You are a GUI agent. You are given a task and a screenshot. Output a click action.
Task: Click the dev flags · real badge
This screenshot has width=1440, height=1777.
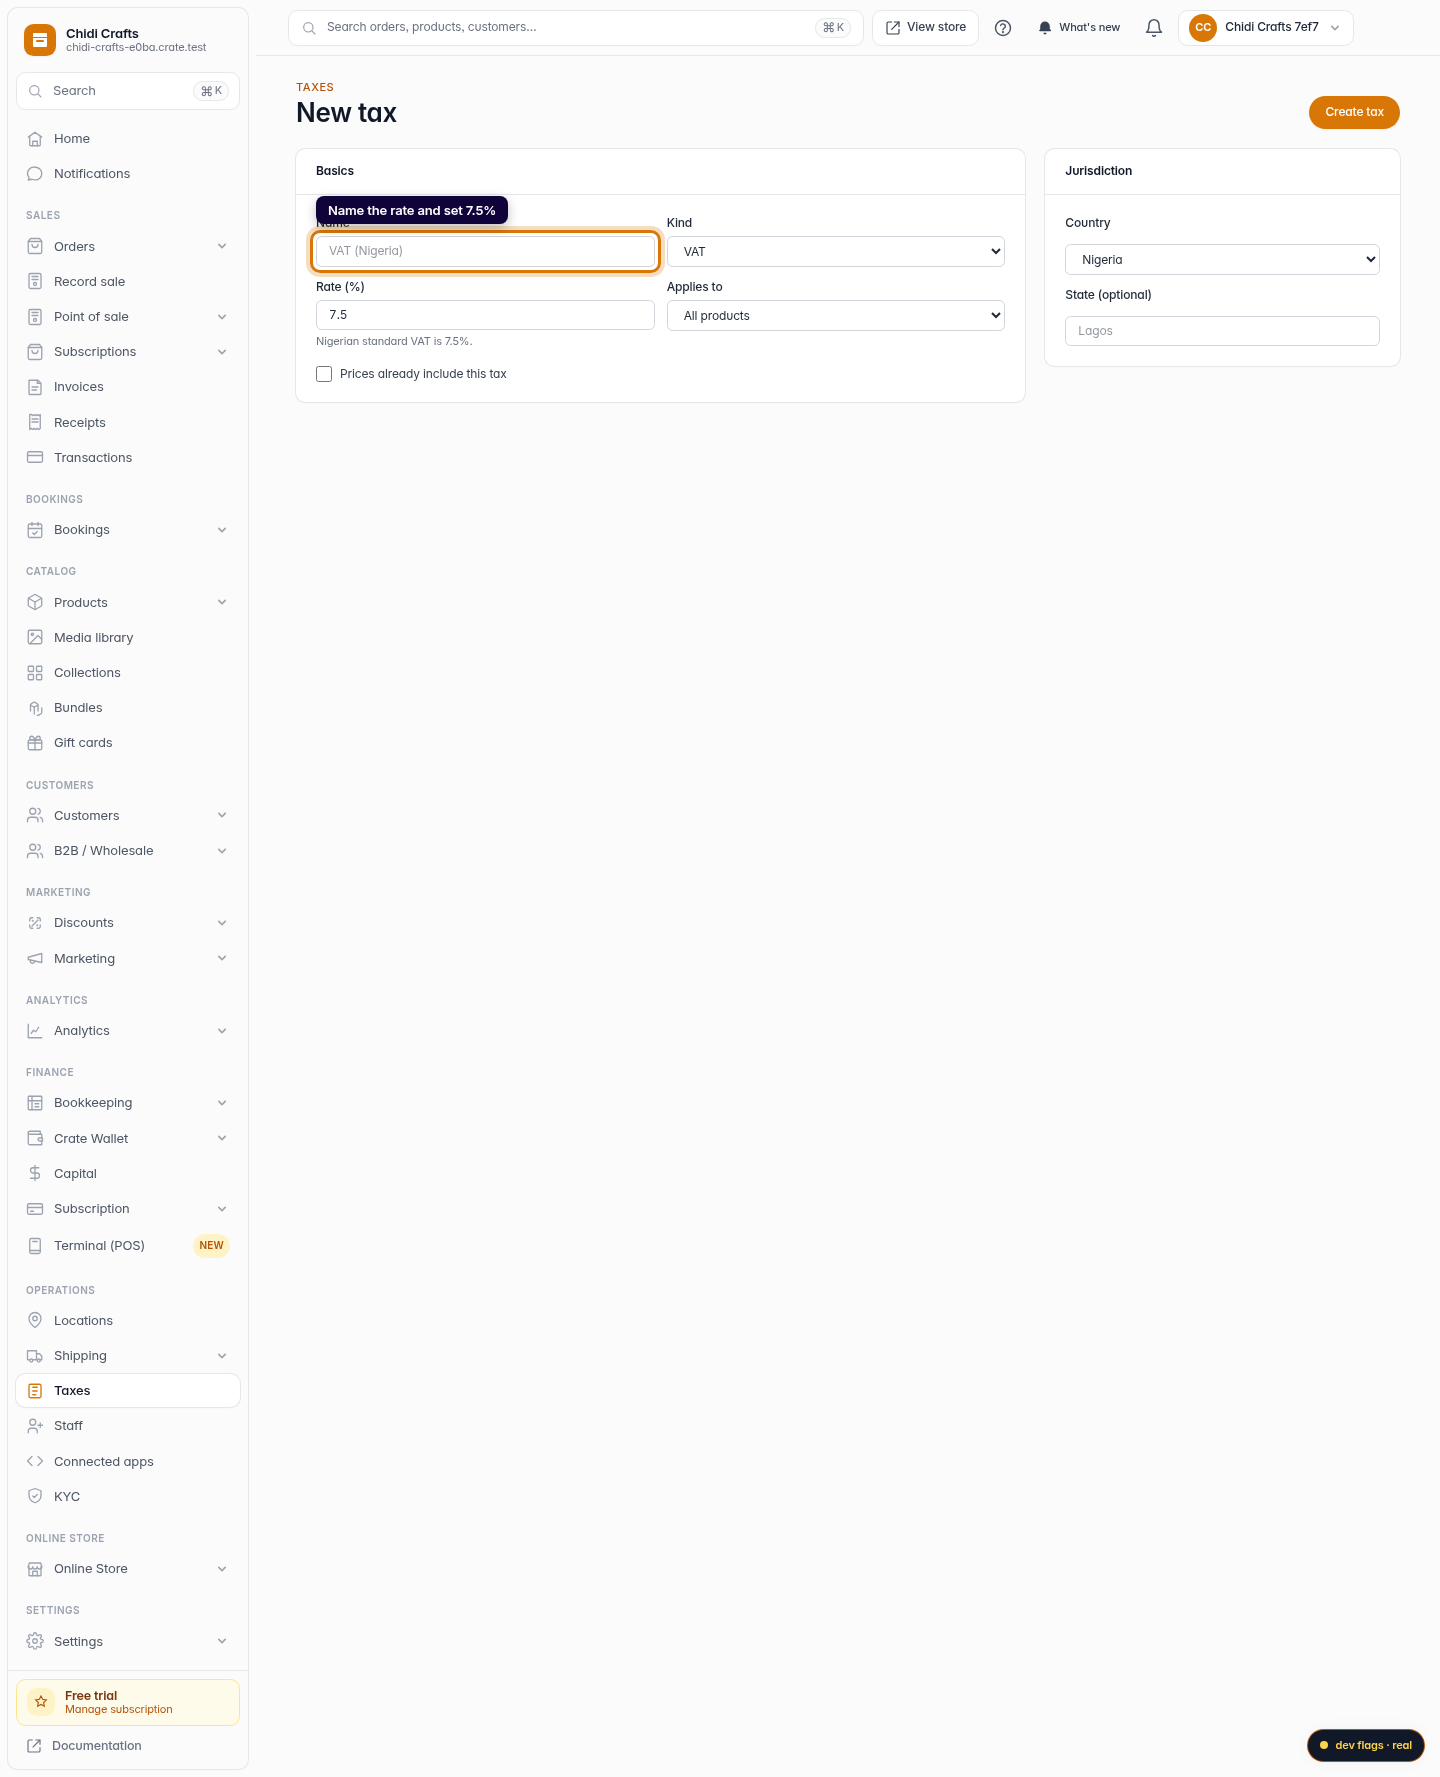(x=1366, y=1745)
